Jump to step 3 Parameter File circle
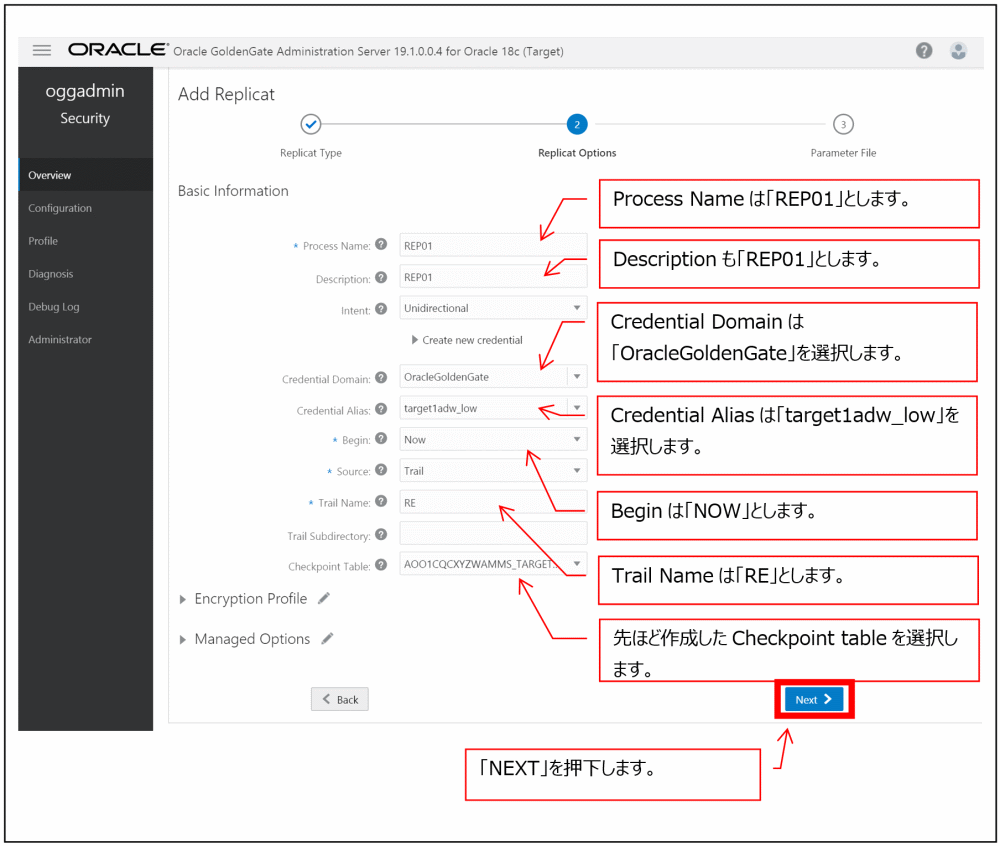This screenshot has width=1000, height=846. pos(843,124)
